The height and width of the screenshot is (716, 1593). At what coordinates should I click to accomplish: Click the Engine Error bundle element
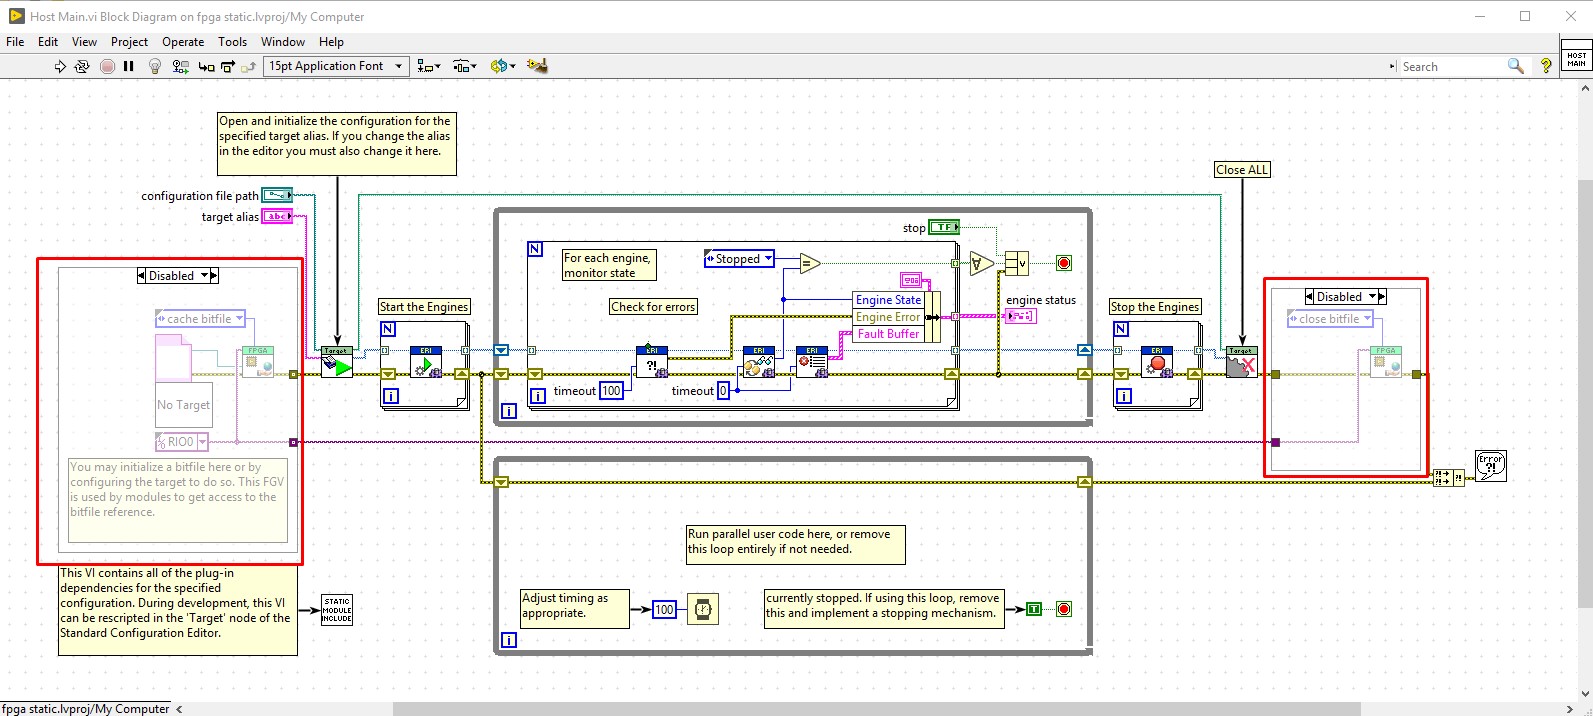pyautogui.click(x=888, y=317)
